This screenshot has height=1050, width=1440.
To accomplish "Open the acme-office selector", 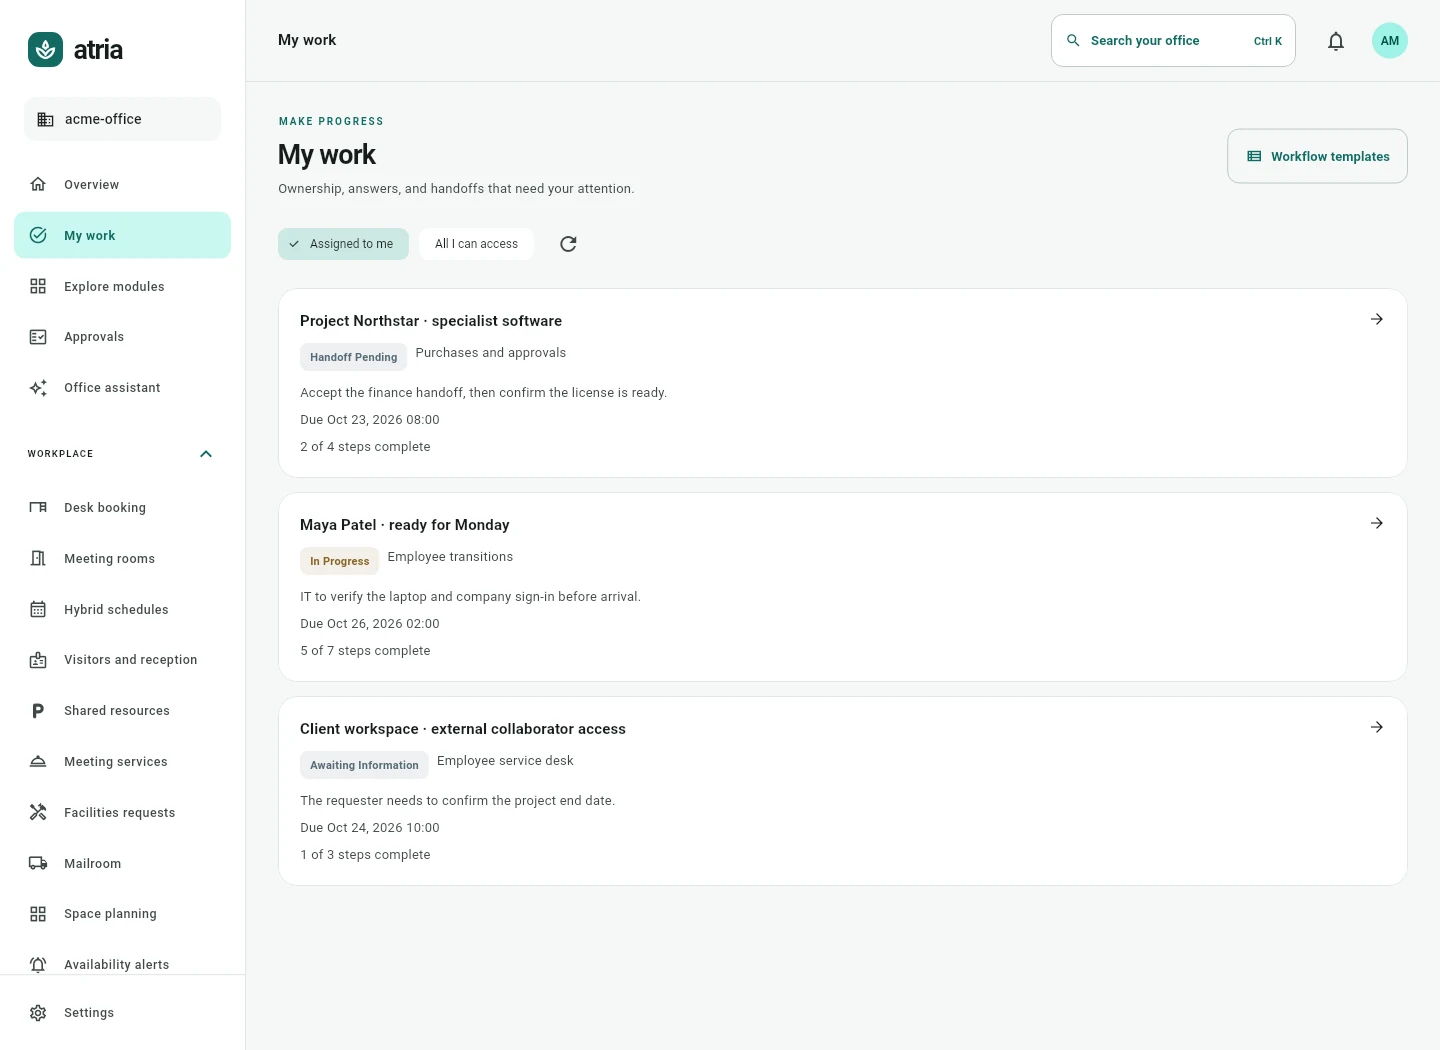I will point(122,119).
